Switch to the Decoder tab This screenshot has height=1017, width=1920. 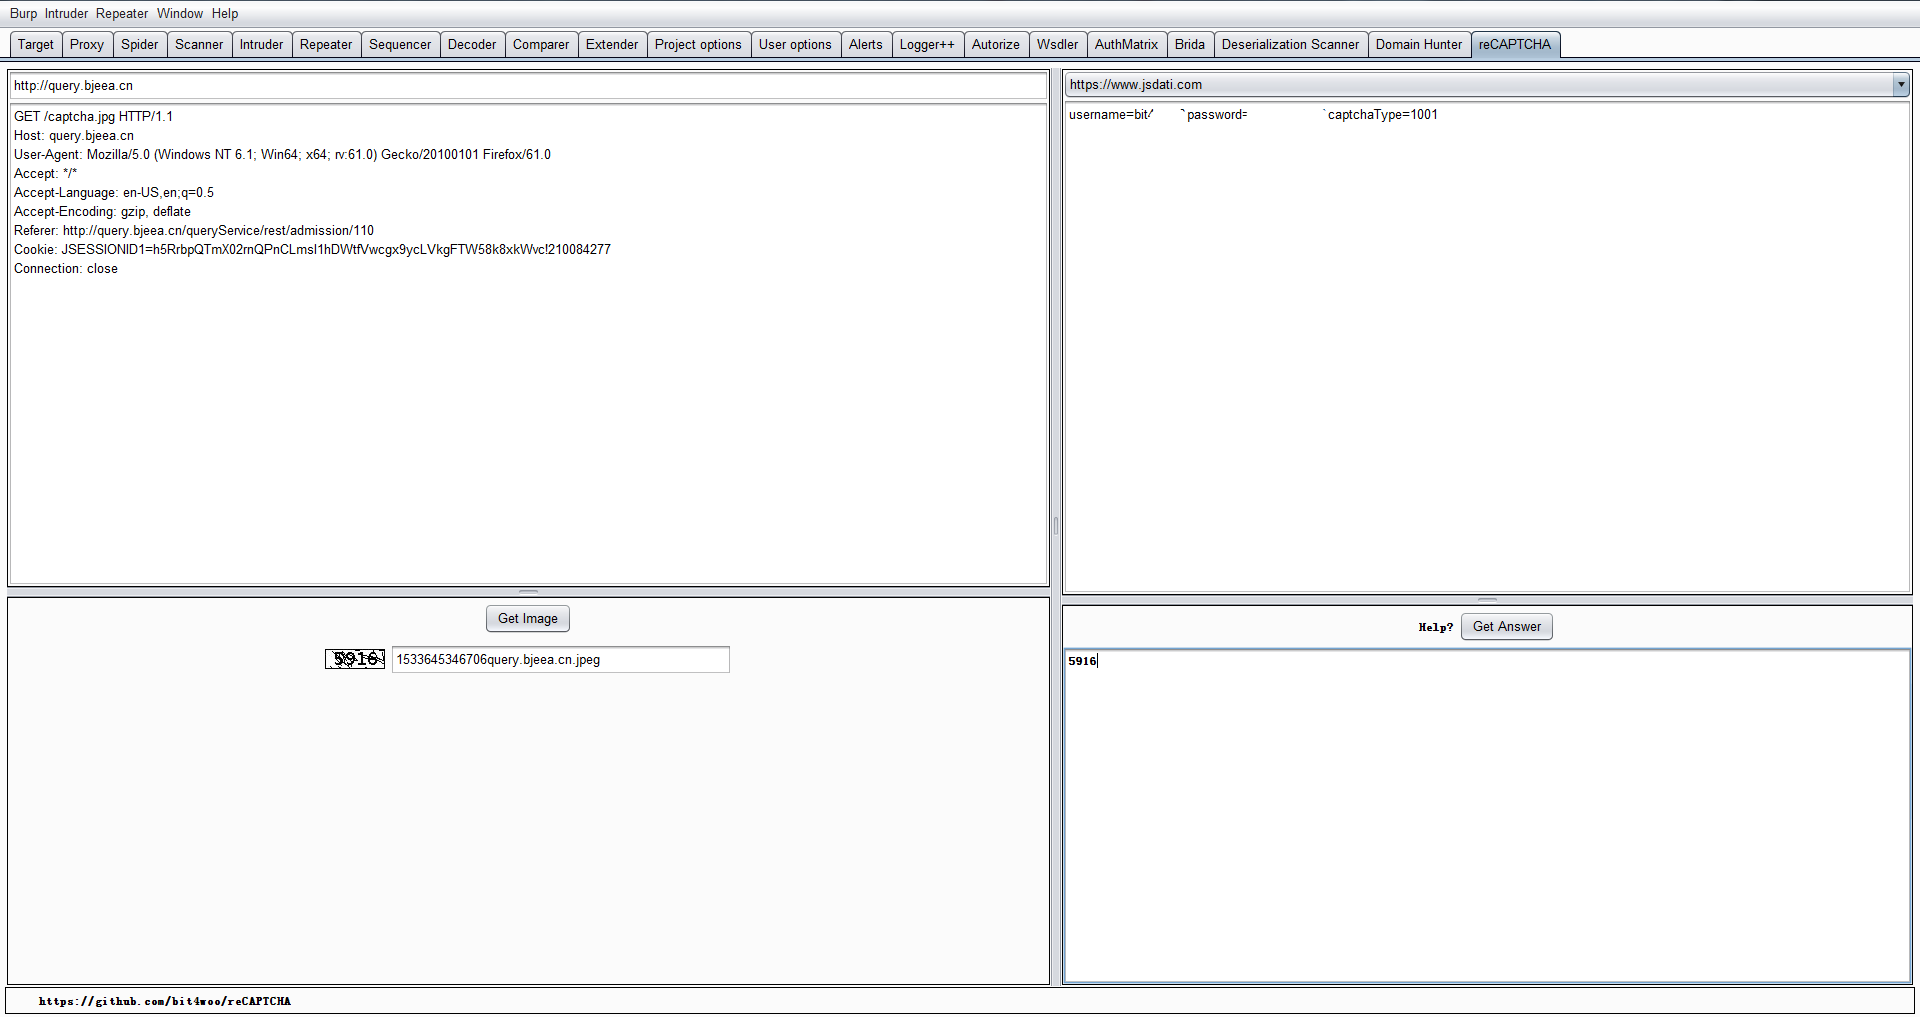[472, 44]
